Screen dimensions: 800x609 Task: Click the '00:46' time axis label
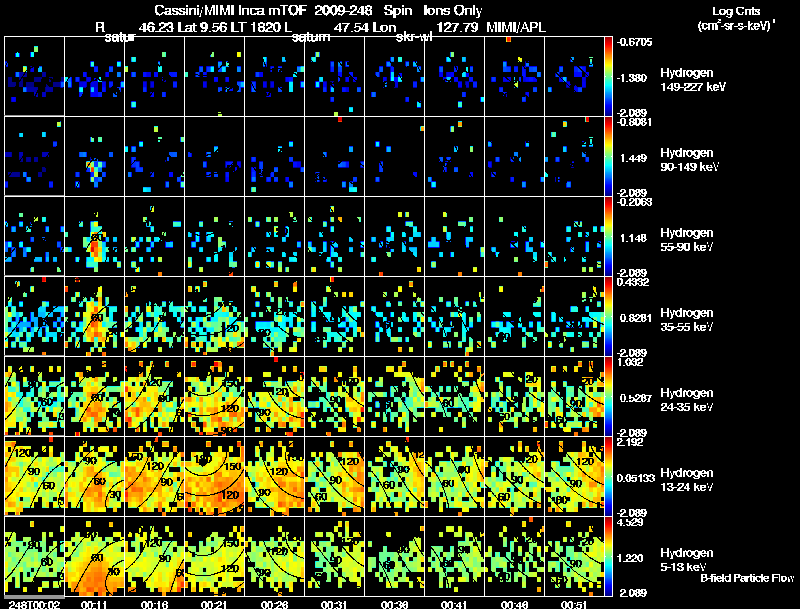(514, 604)
